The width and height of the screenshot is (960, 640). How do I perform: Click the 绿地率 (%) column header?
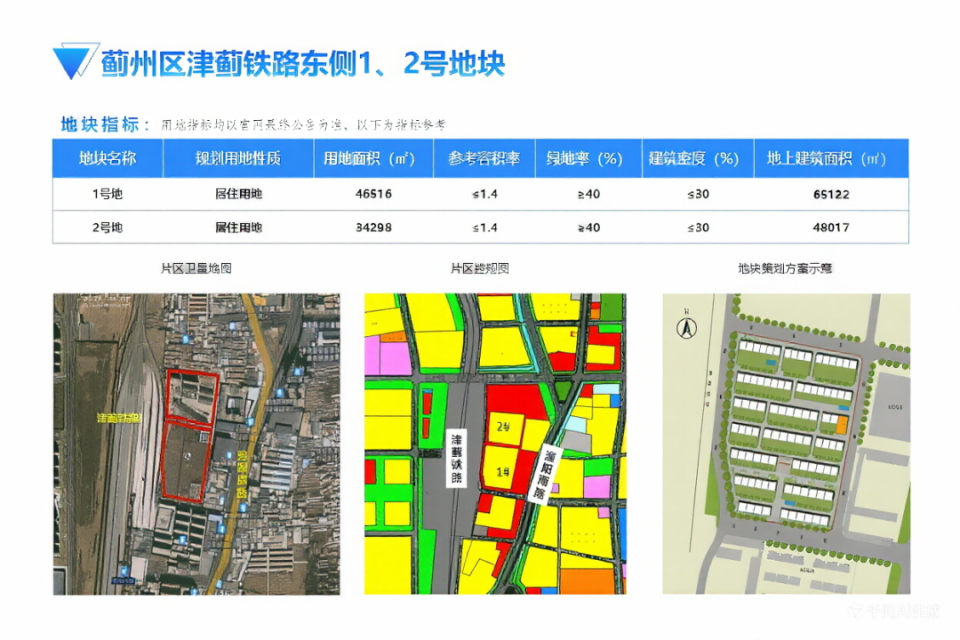coord(588,159)
